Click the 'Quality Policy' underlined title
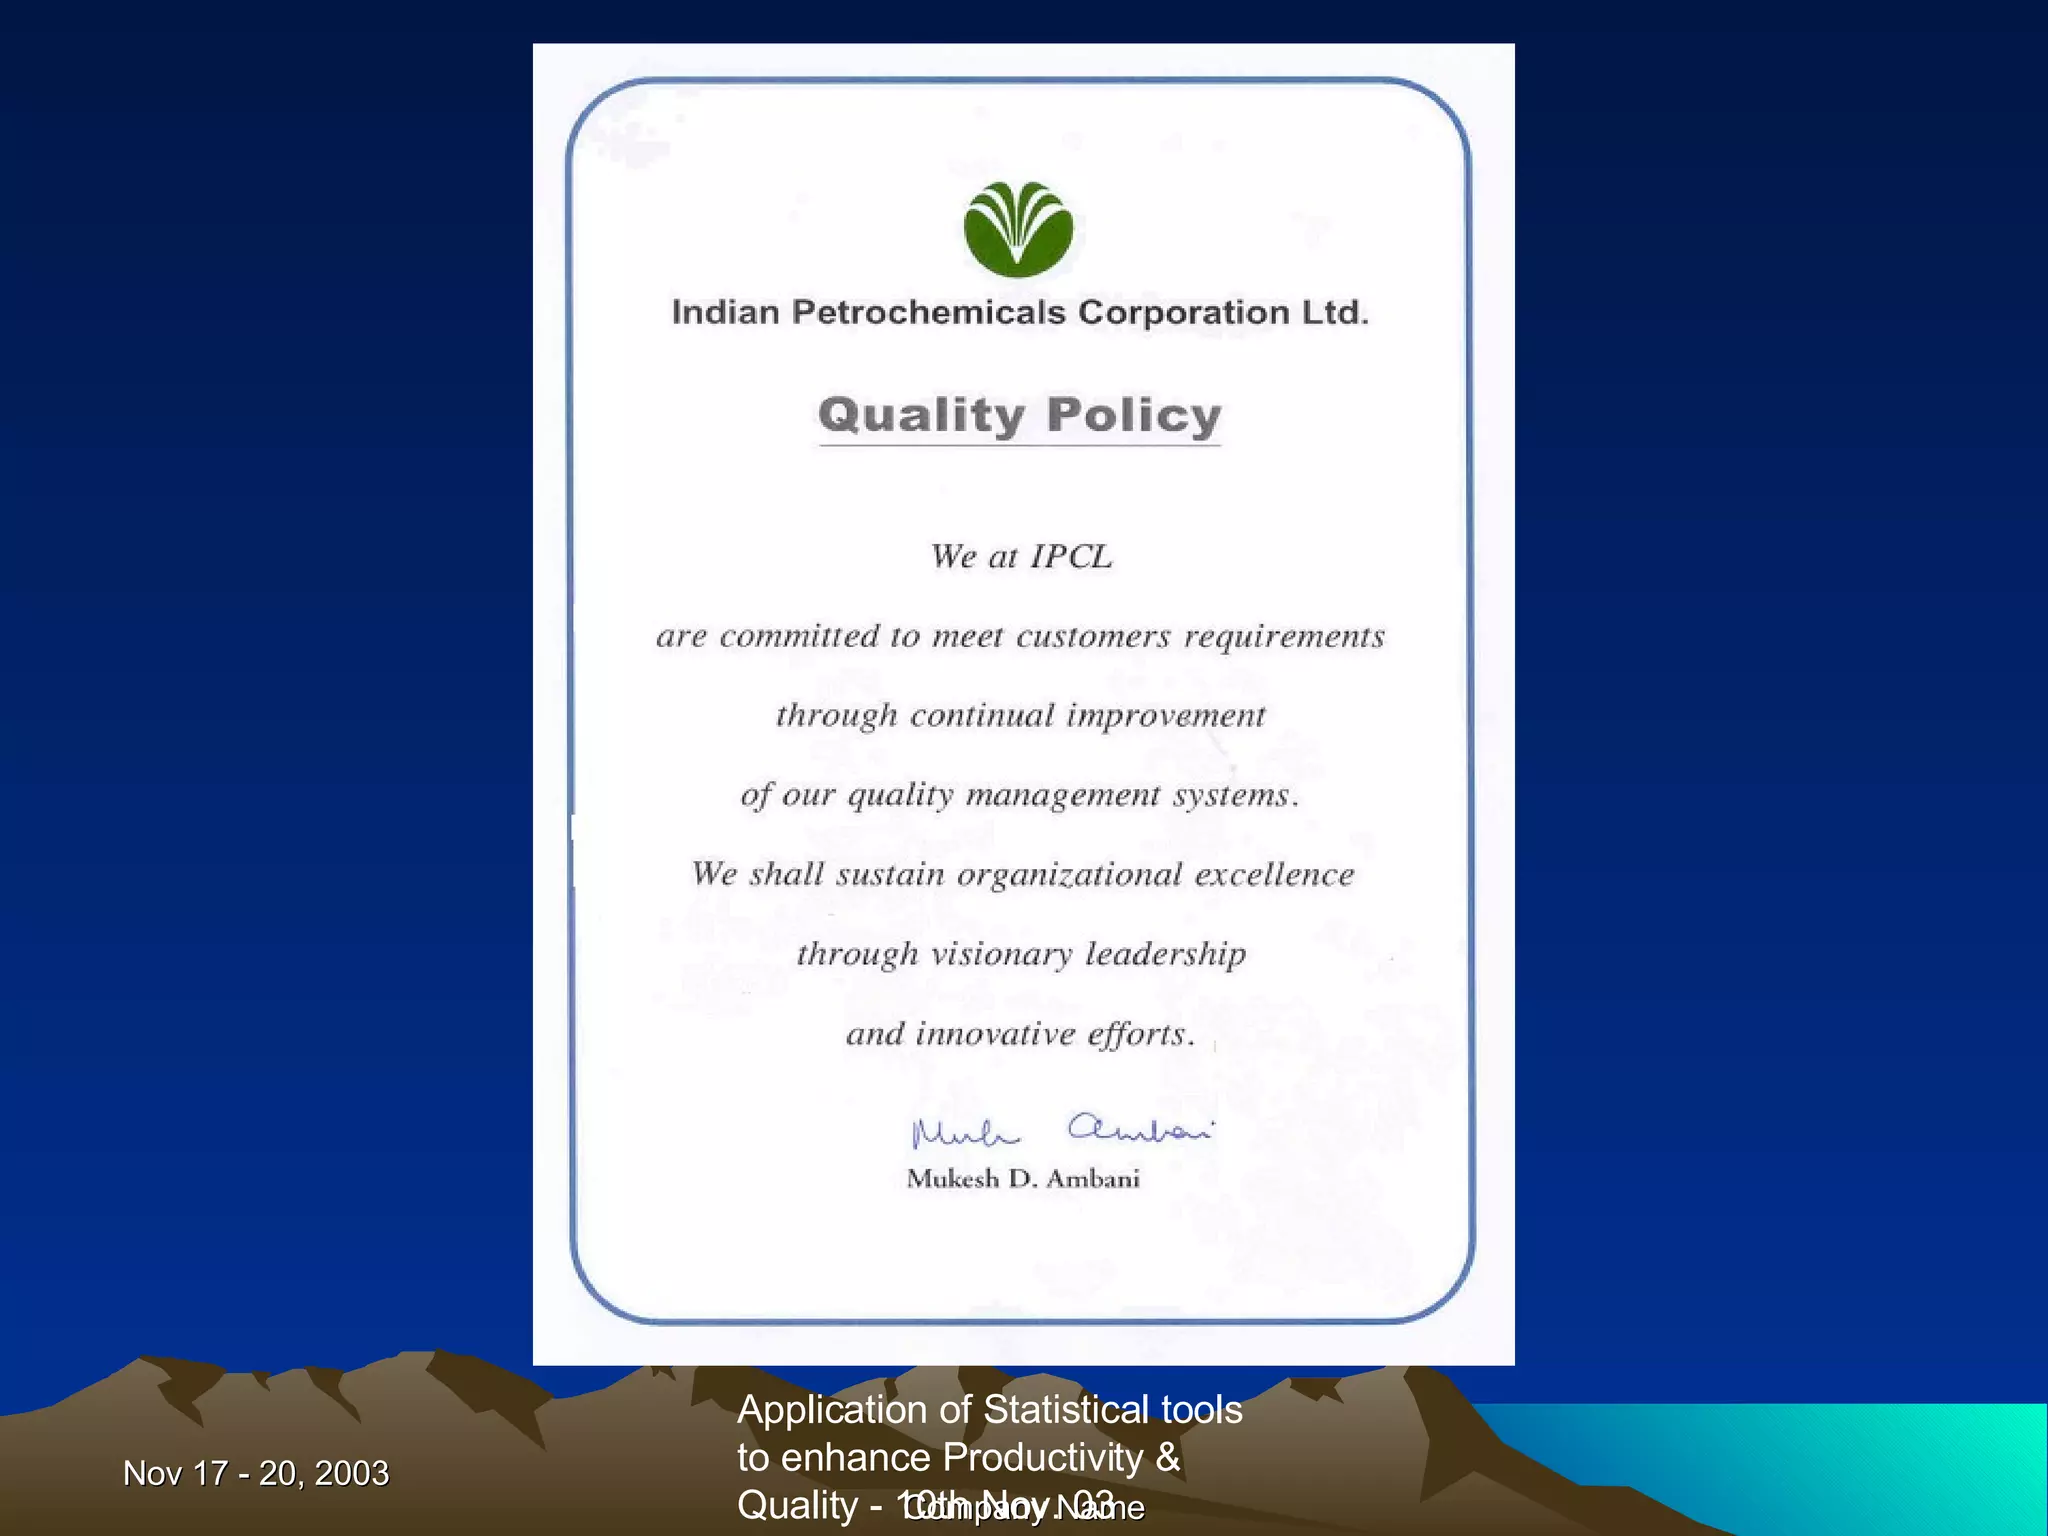 (1020, 416)
